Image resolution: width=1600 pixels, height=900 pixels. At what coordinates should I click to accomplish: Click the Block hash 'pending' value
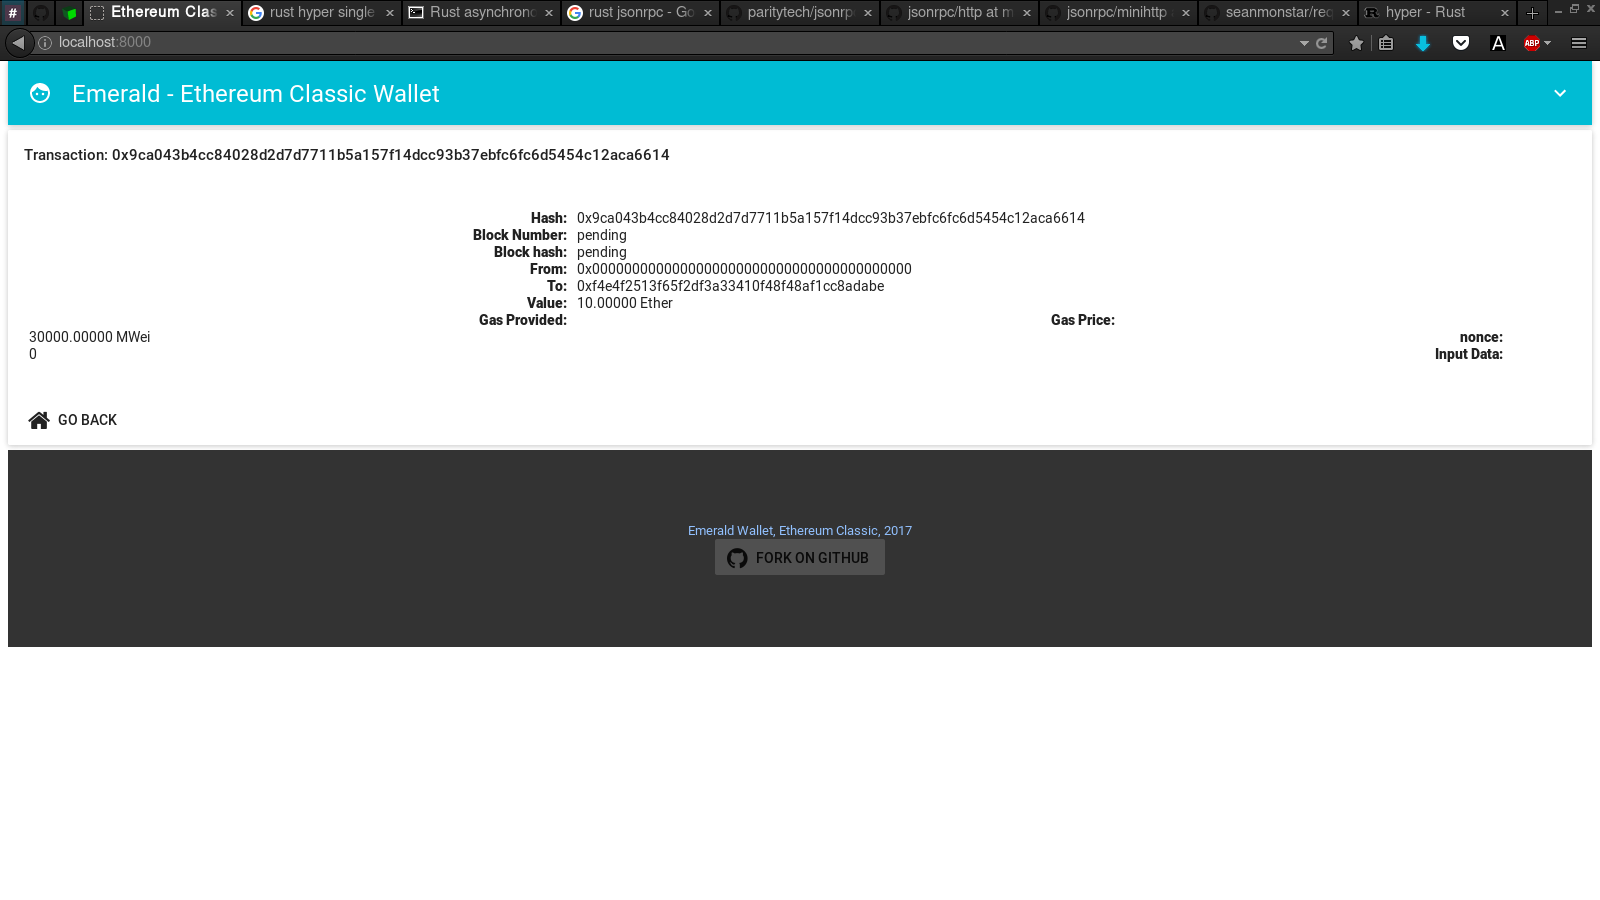(x=602, y=252)
